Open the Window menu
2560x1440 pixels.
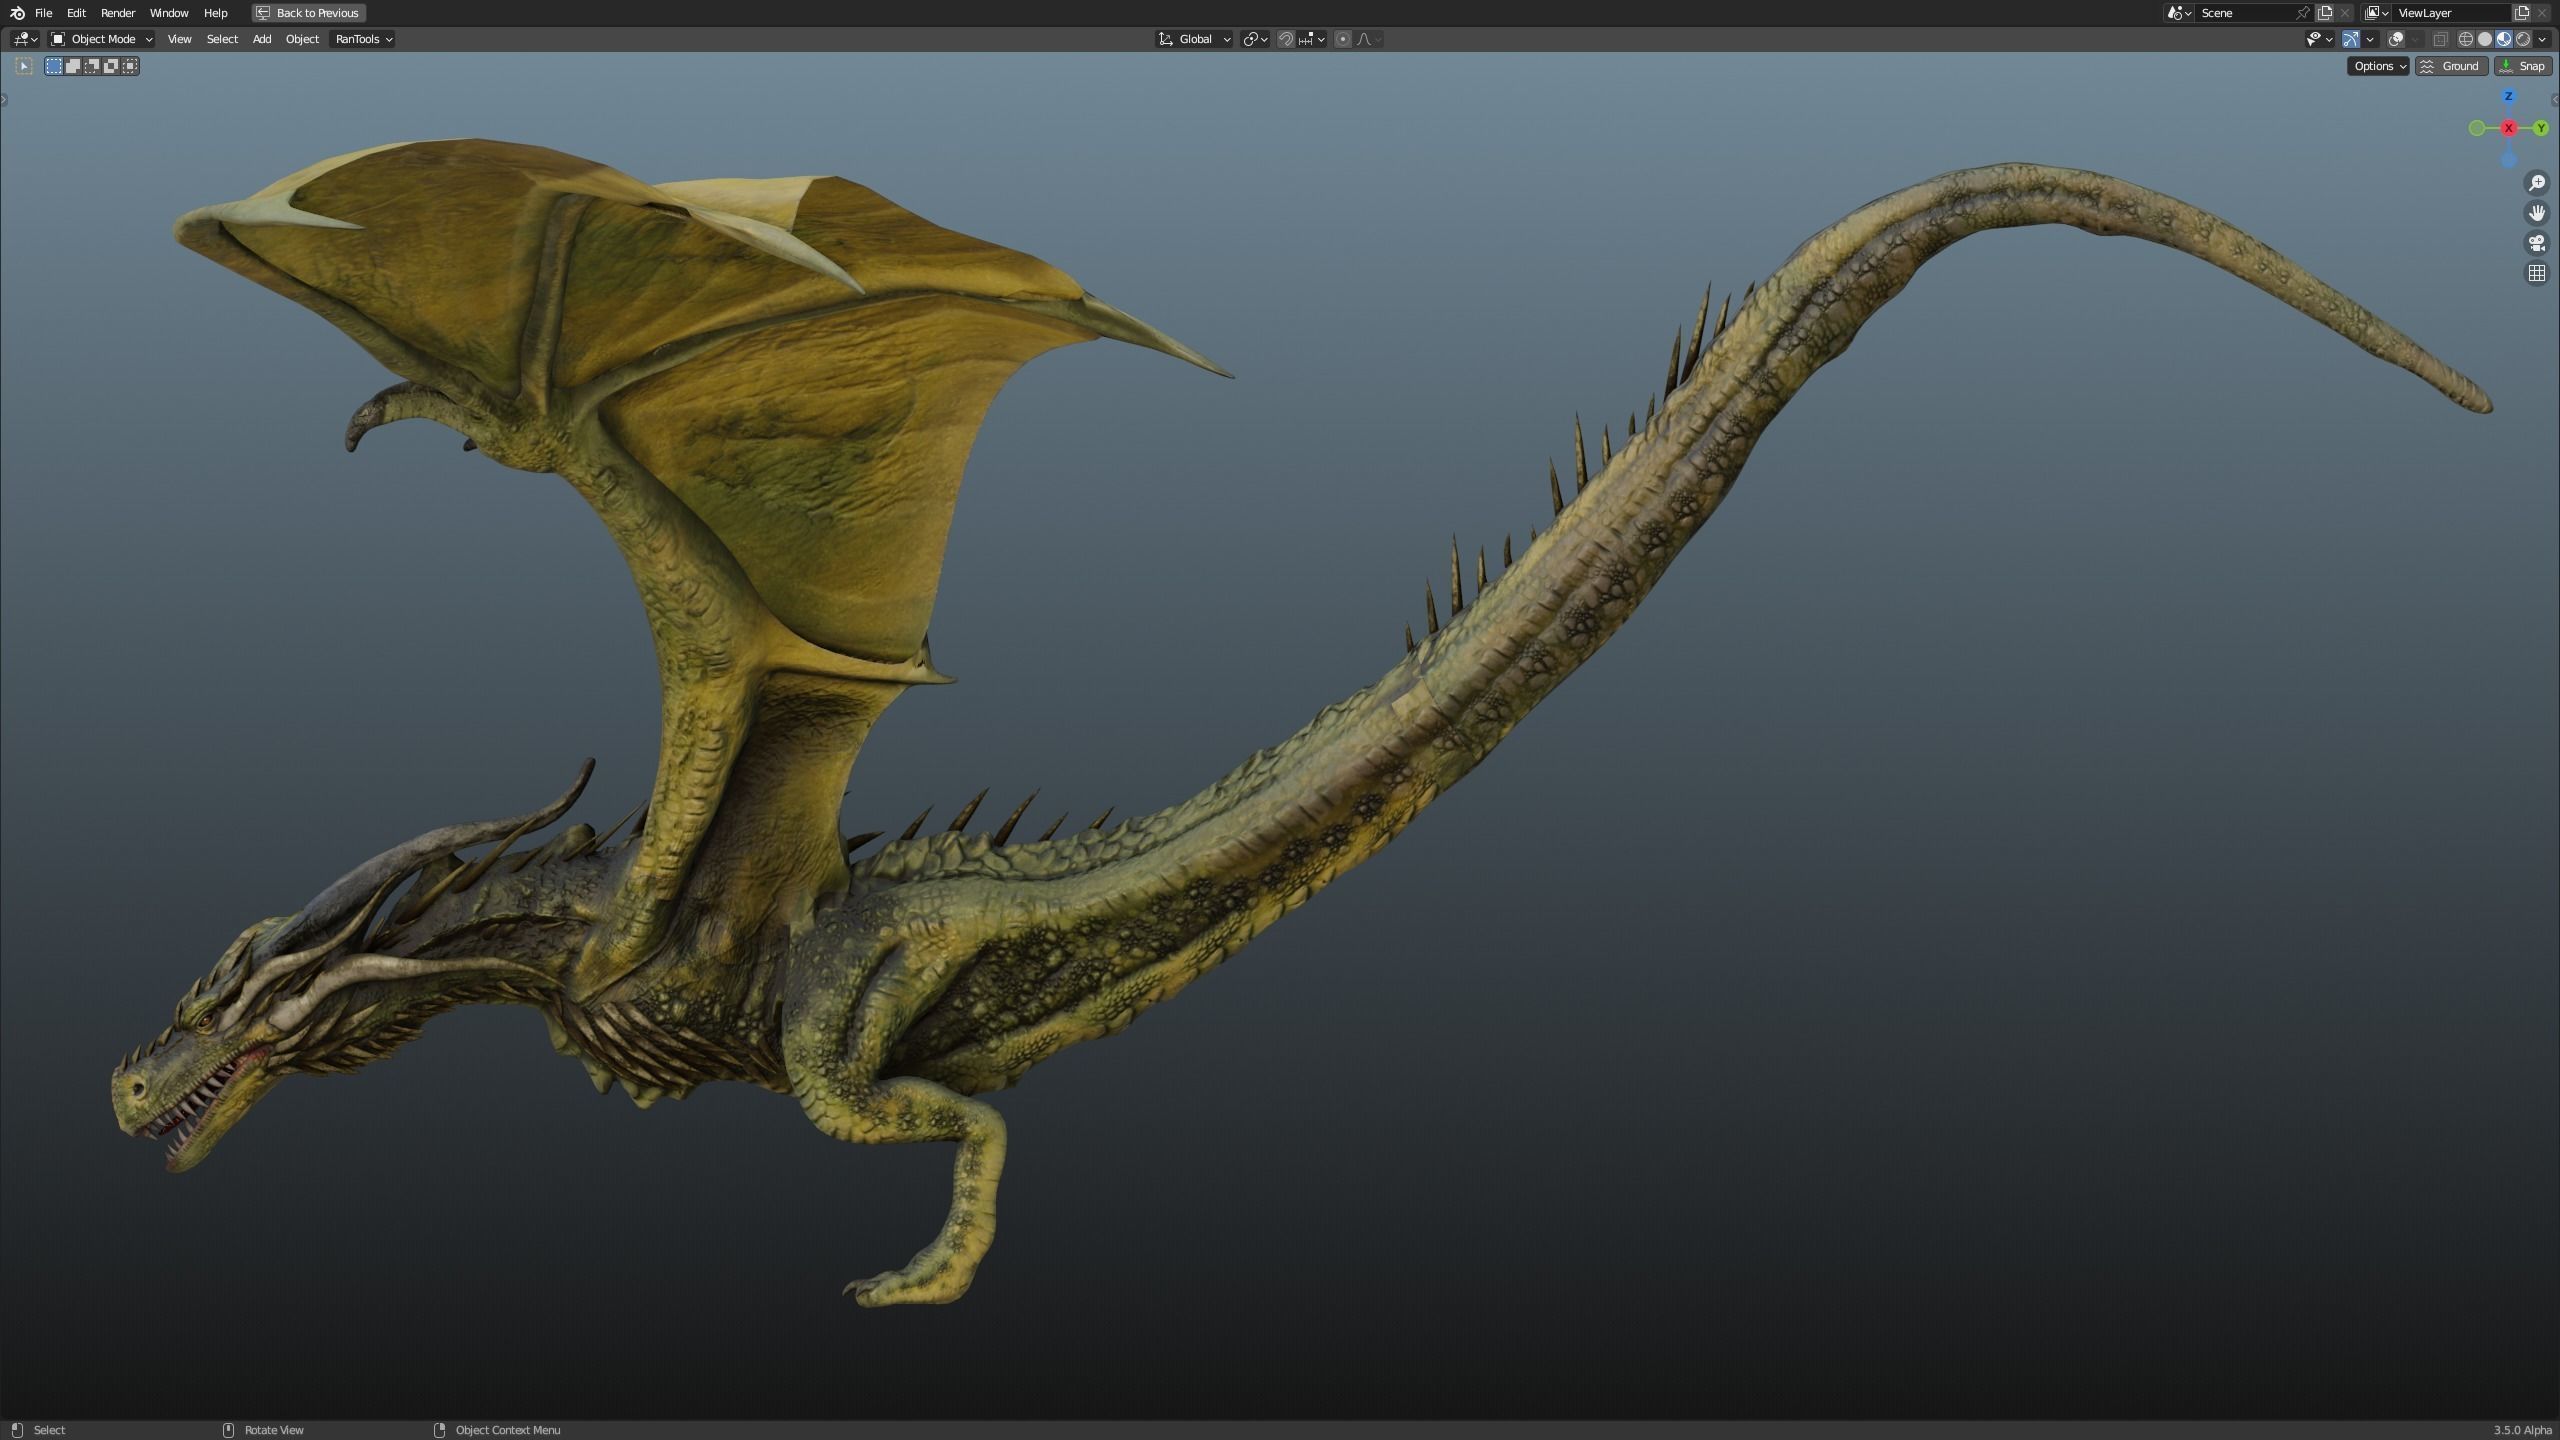tap(169, 13)
